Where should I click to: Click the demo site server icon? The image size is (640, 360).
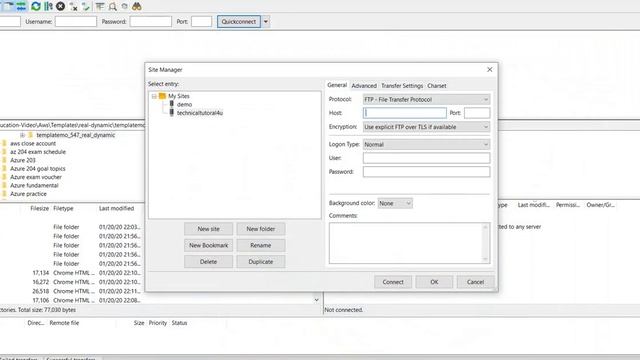coord(171,104)
